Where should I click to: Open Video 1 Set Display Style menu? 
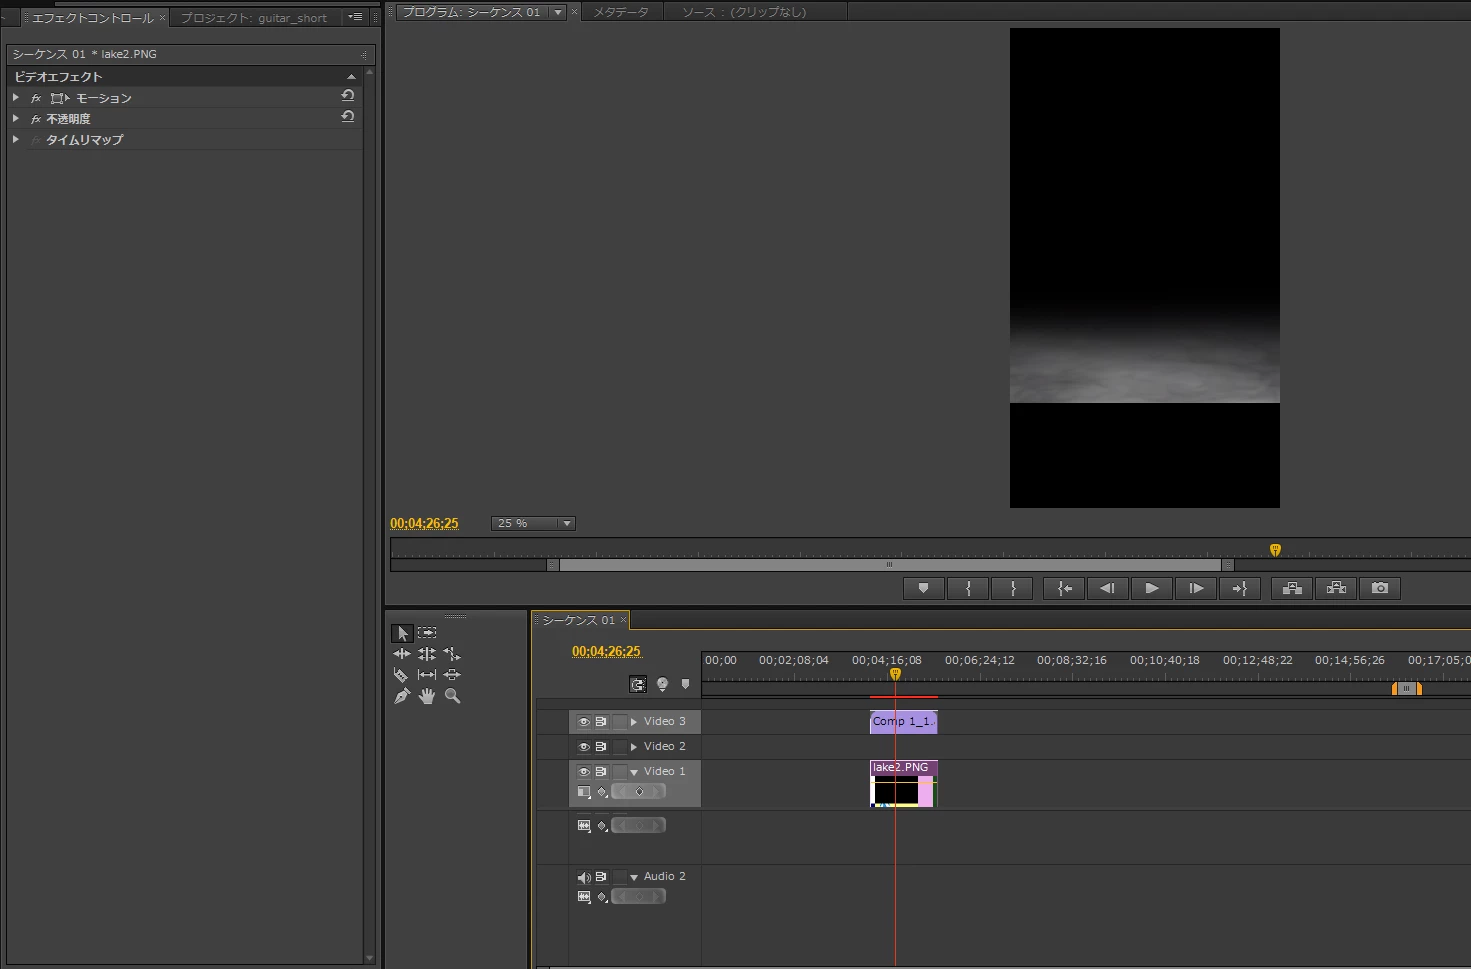pos(584,792)
